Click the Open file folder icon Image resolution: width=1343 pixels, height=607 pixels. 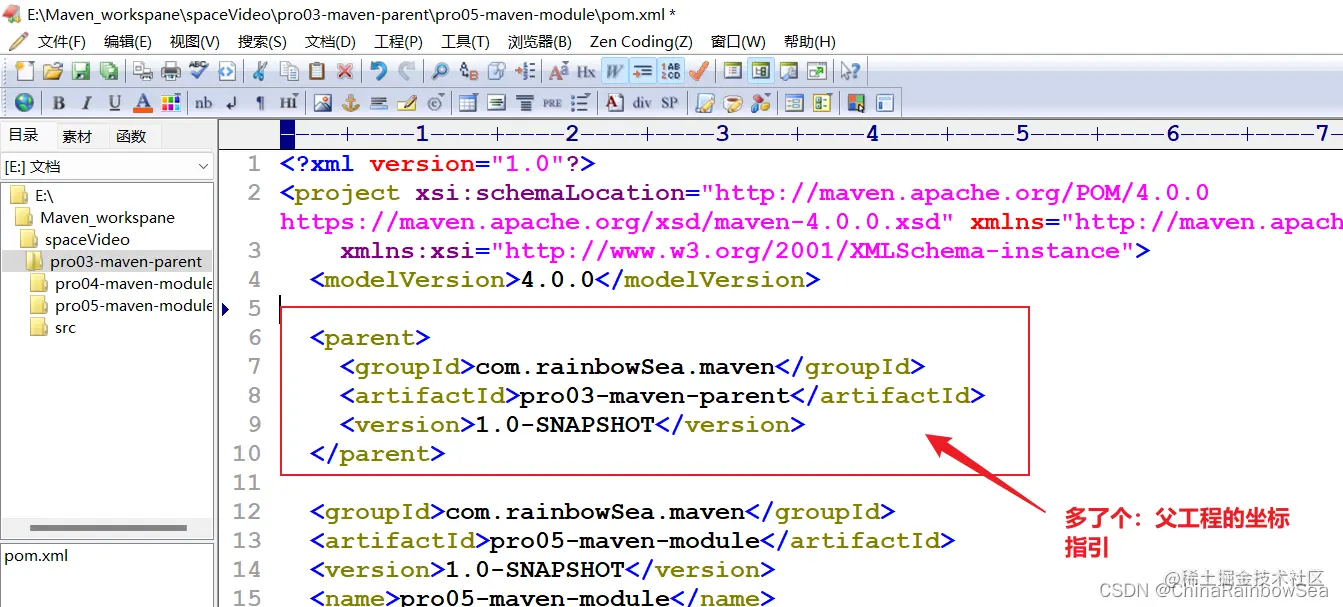(x=53, y=71)
